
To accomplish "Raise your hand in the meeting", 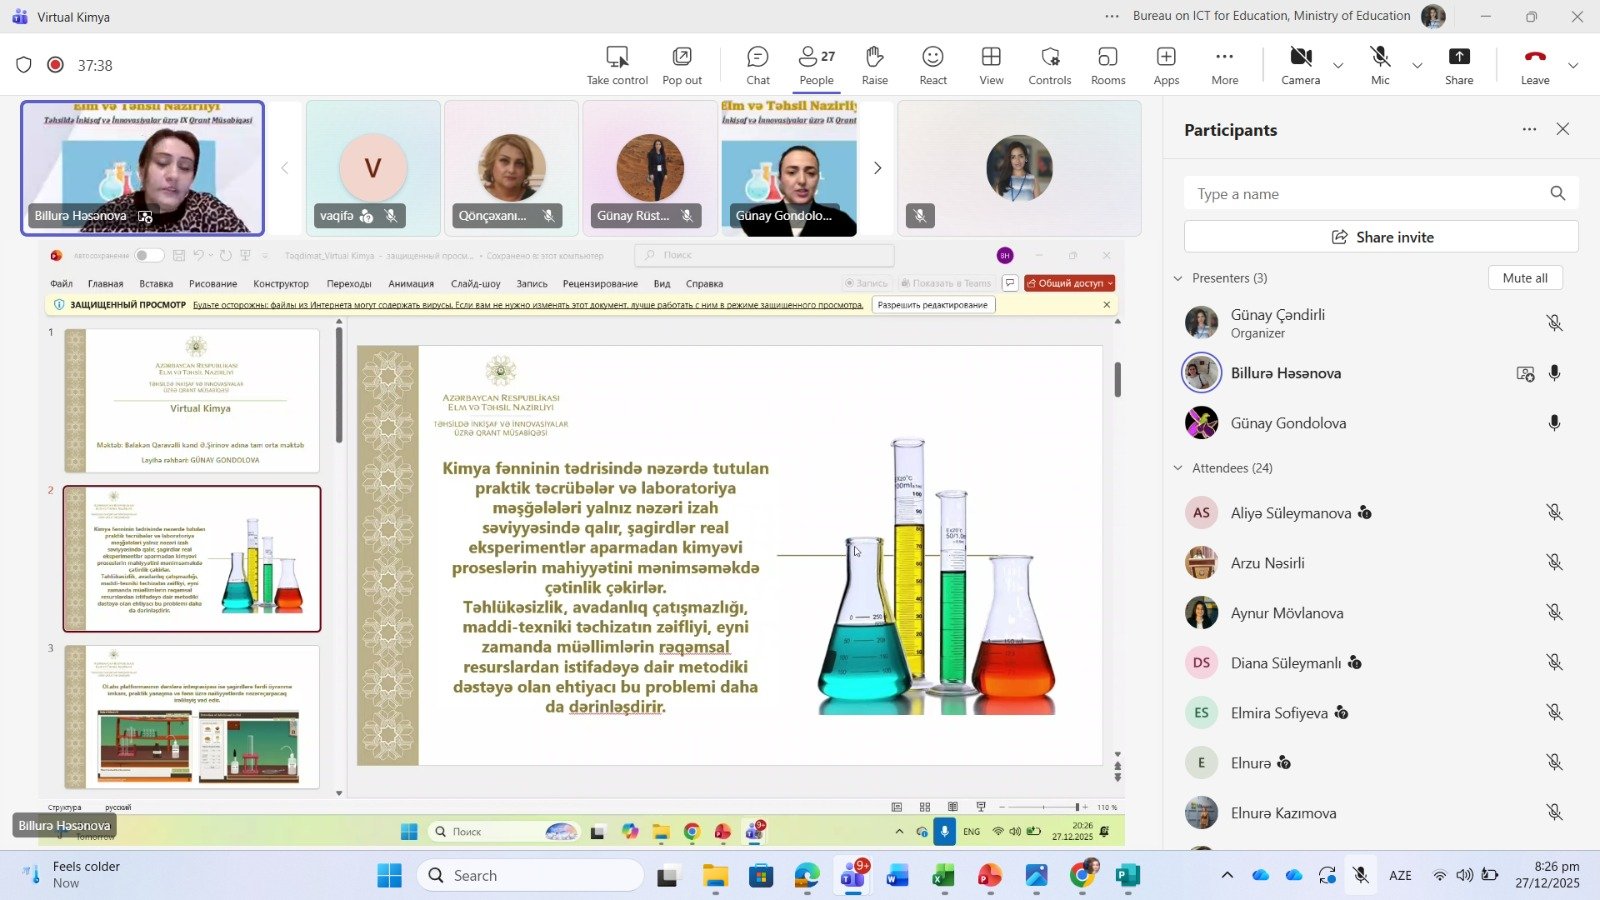I will [x=874, y=65].
